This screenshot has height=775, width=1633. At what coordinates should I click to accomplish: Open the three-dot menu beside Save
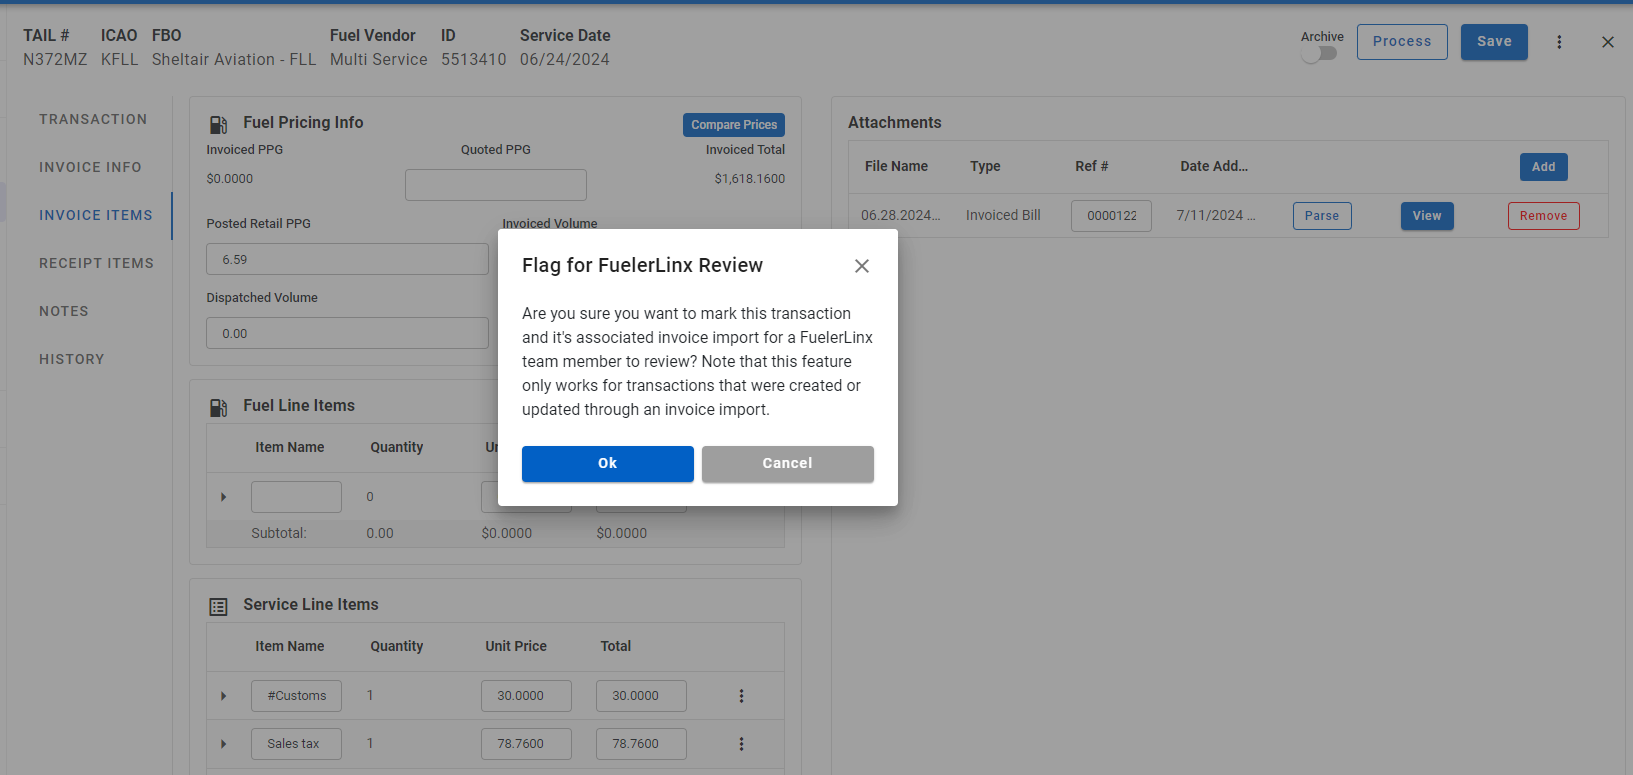[x=1559, y=42]
